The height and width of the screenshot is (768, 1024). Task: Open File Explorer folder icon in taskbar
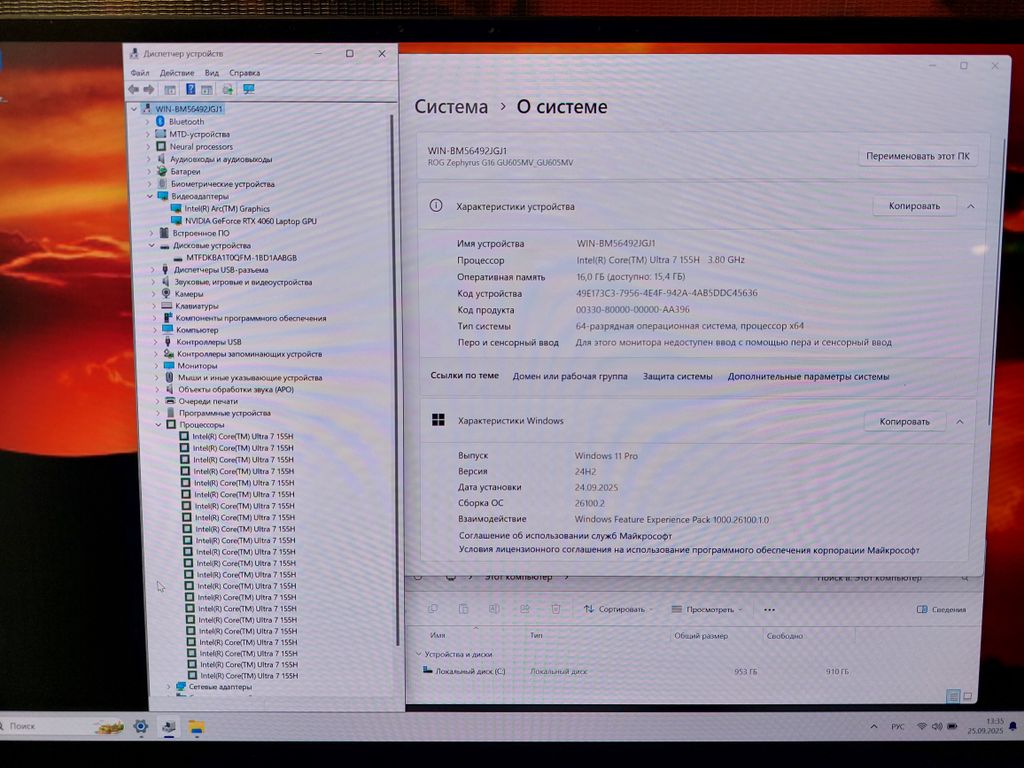197,726
